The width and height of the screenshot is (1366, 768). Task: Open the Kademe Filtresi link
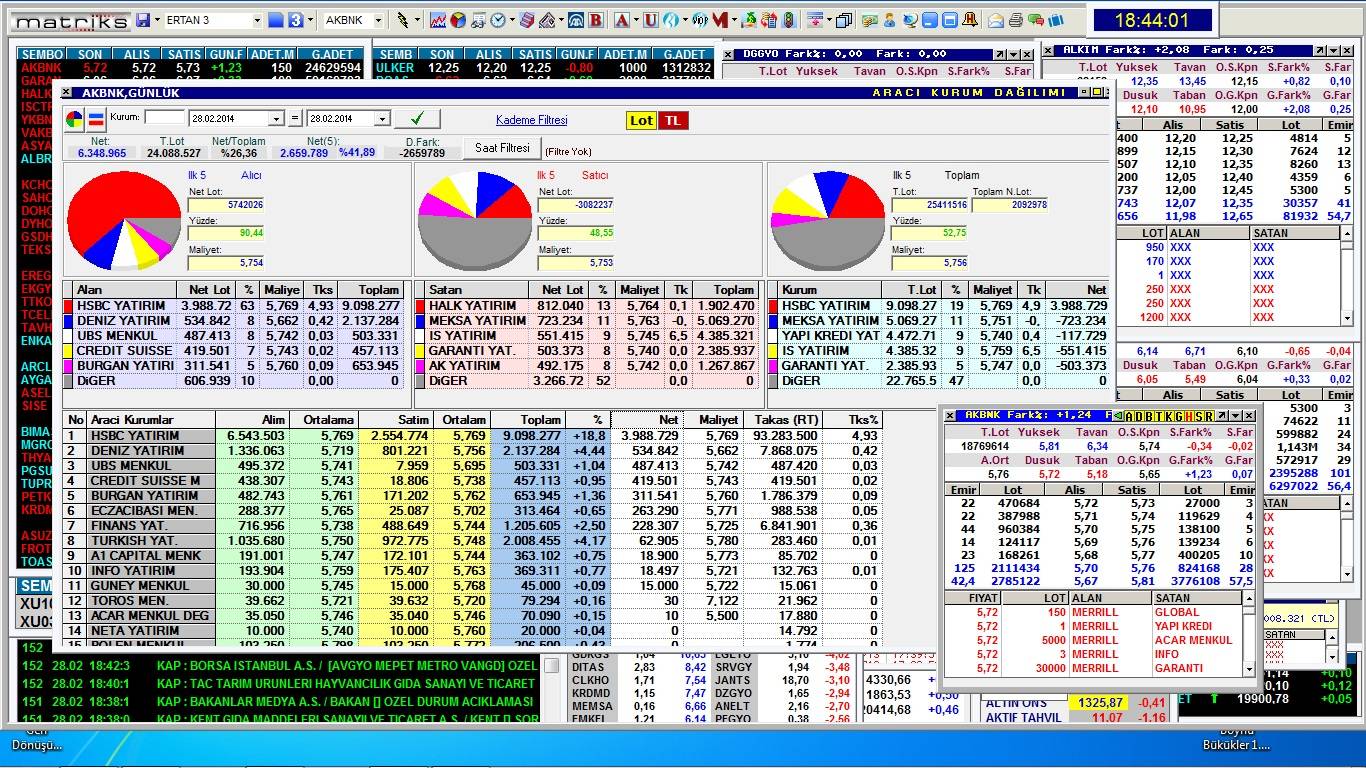tap(531, 120)
